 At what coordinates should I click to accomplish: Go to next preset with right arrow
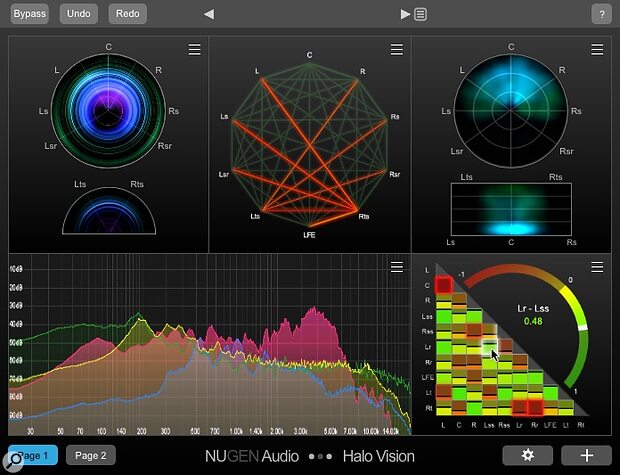pyautogui.click(x=405, y=15)
